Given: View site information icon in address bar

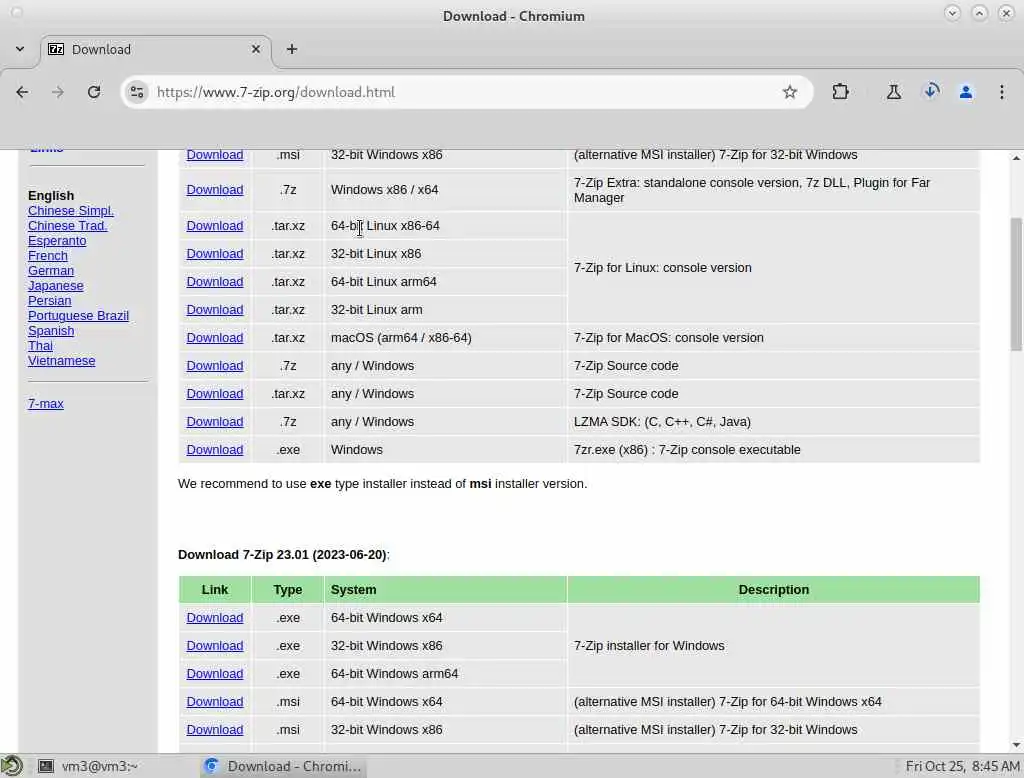Looking at the screenshot, I should coord(136,92).
